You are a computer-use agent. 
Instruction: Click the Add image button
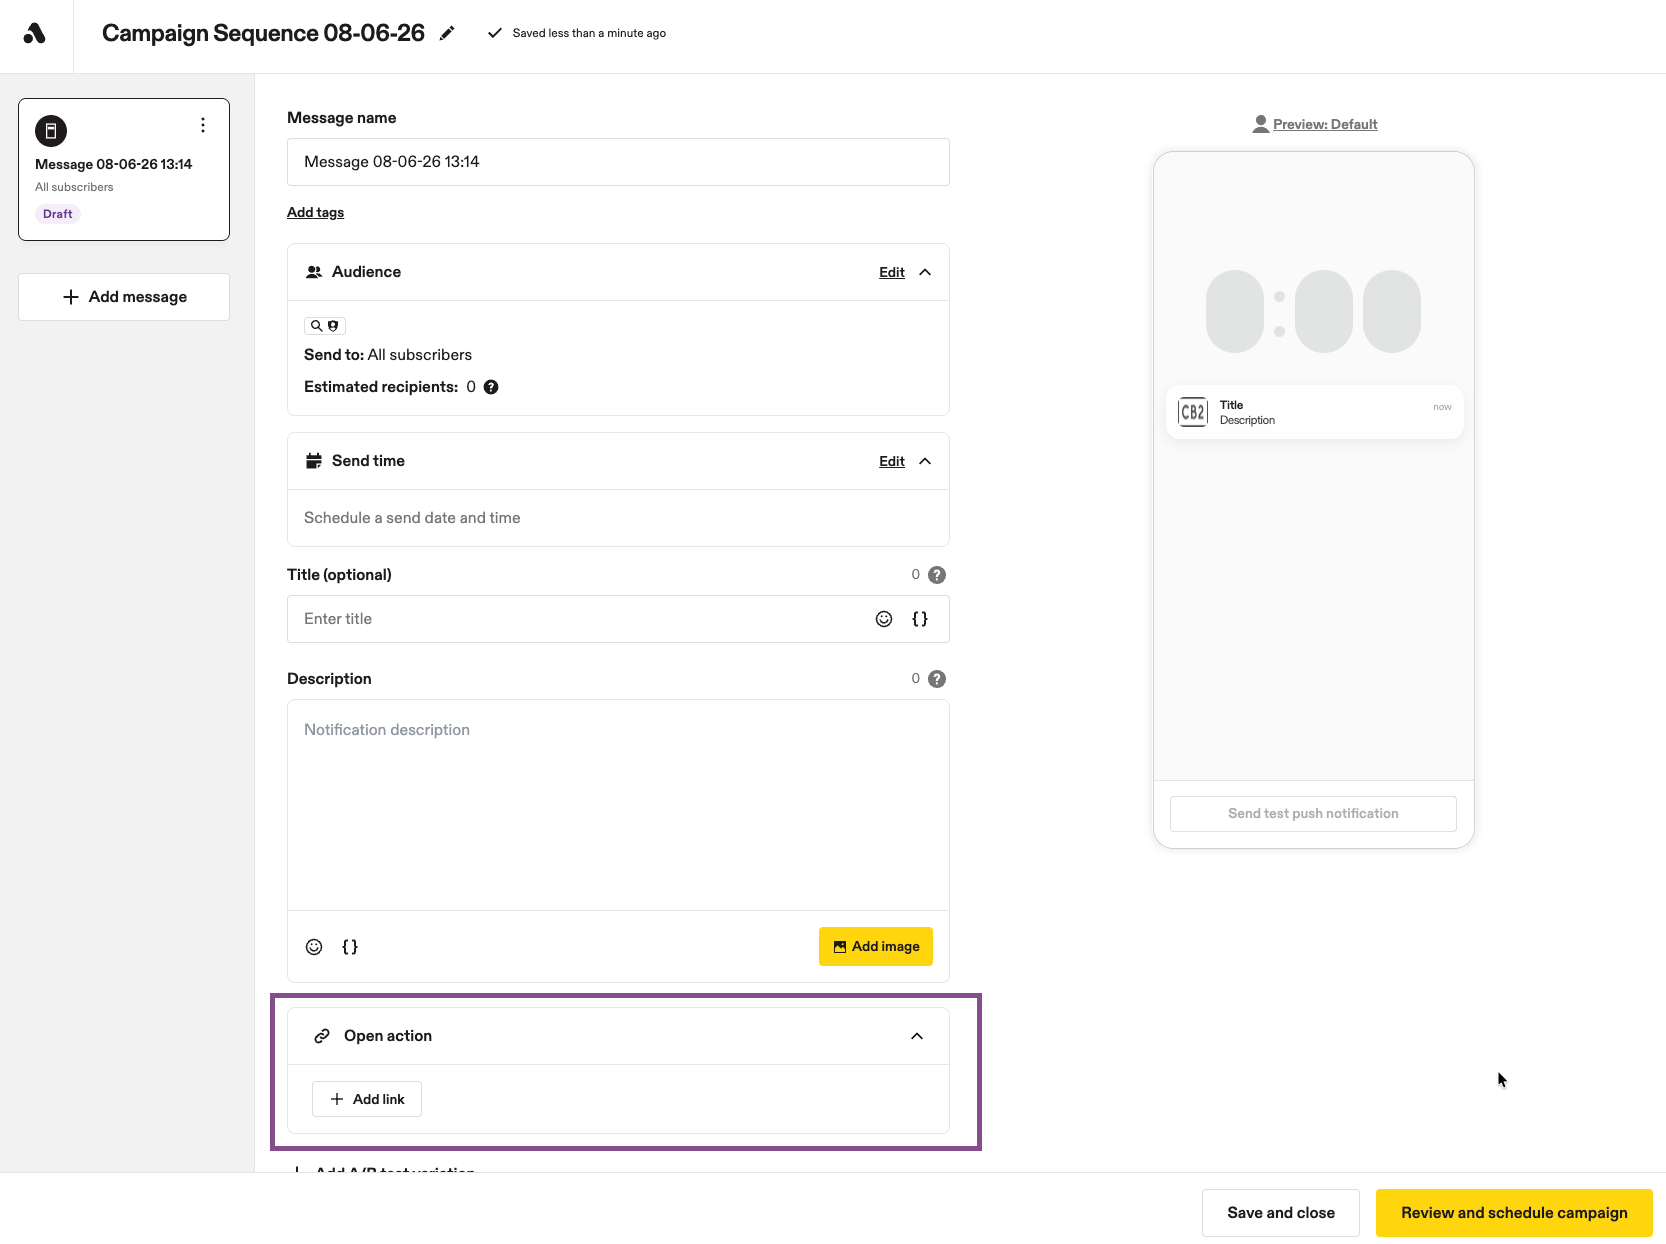876,947
